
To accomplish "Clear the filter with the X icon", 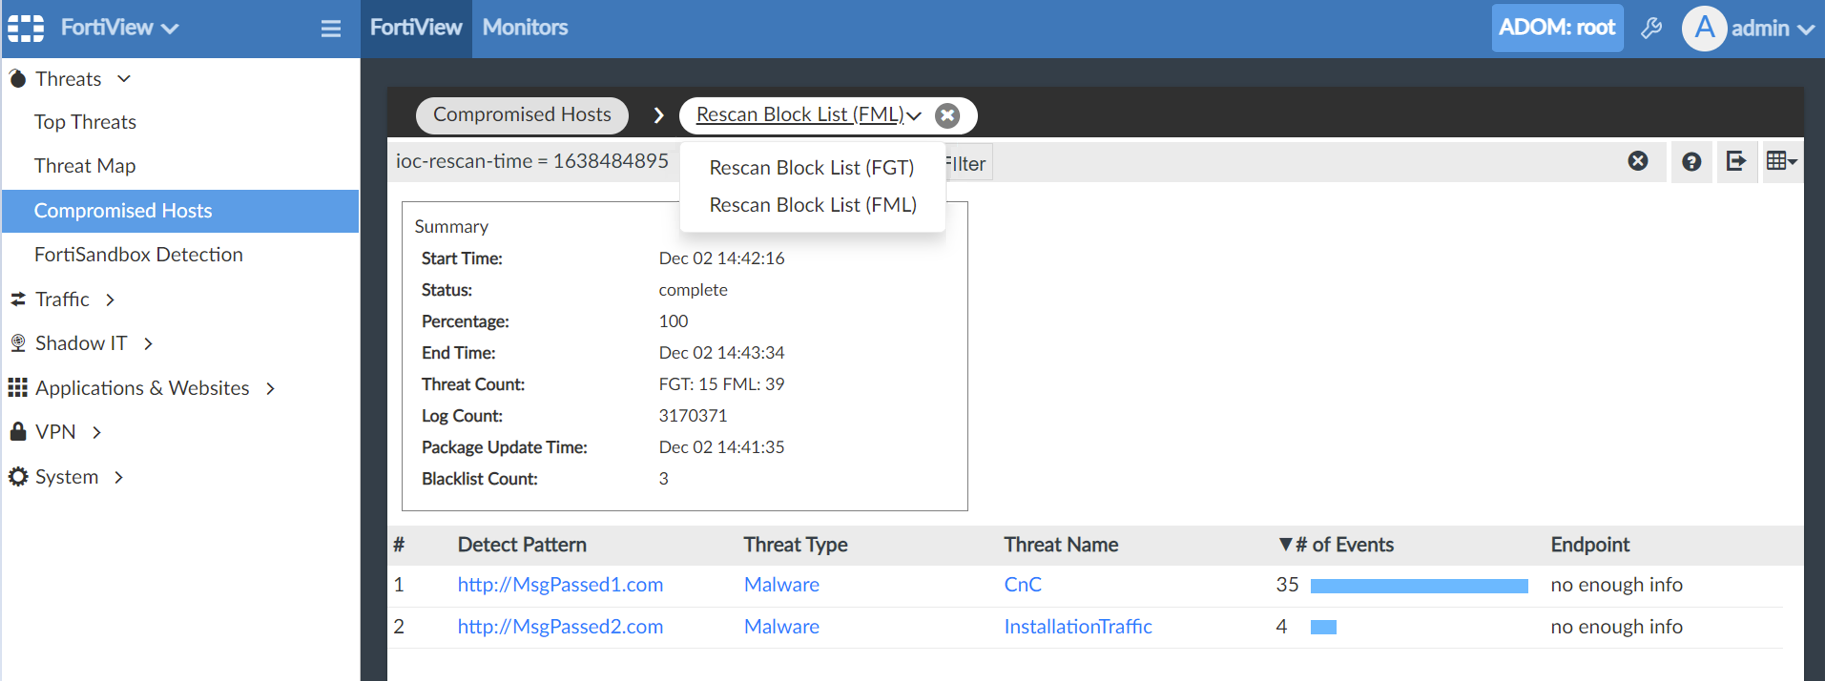I will [x=1638, y=161].
